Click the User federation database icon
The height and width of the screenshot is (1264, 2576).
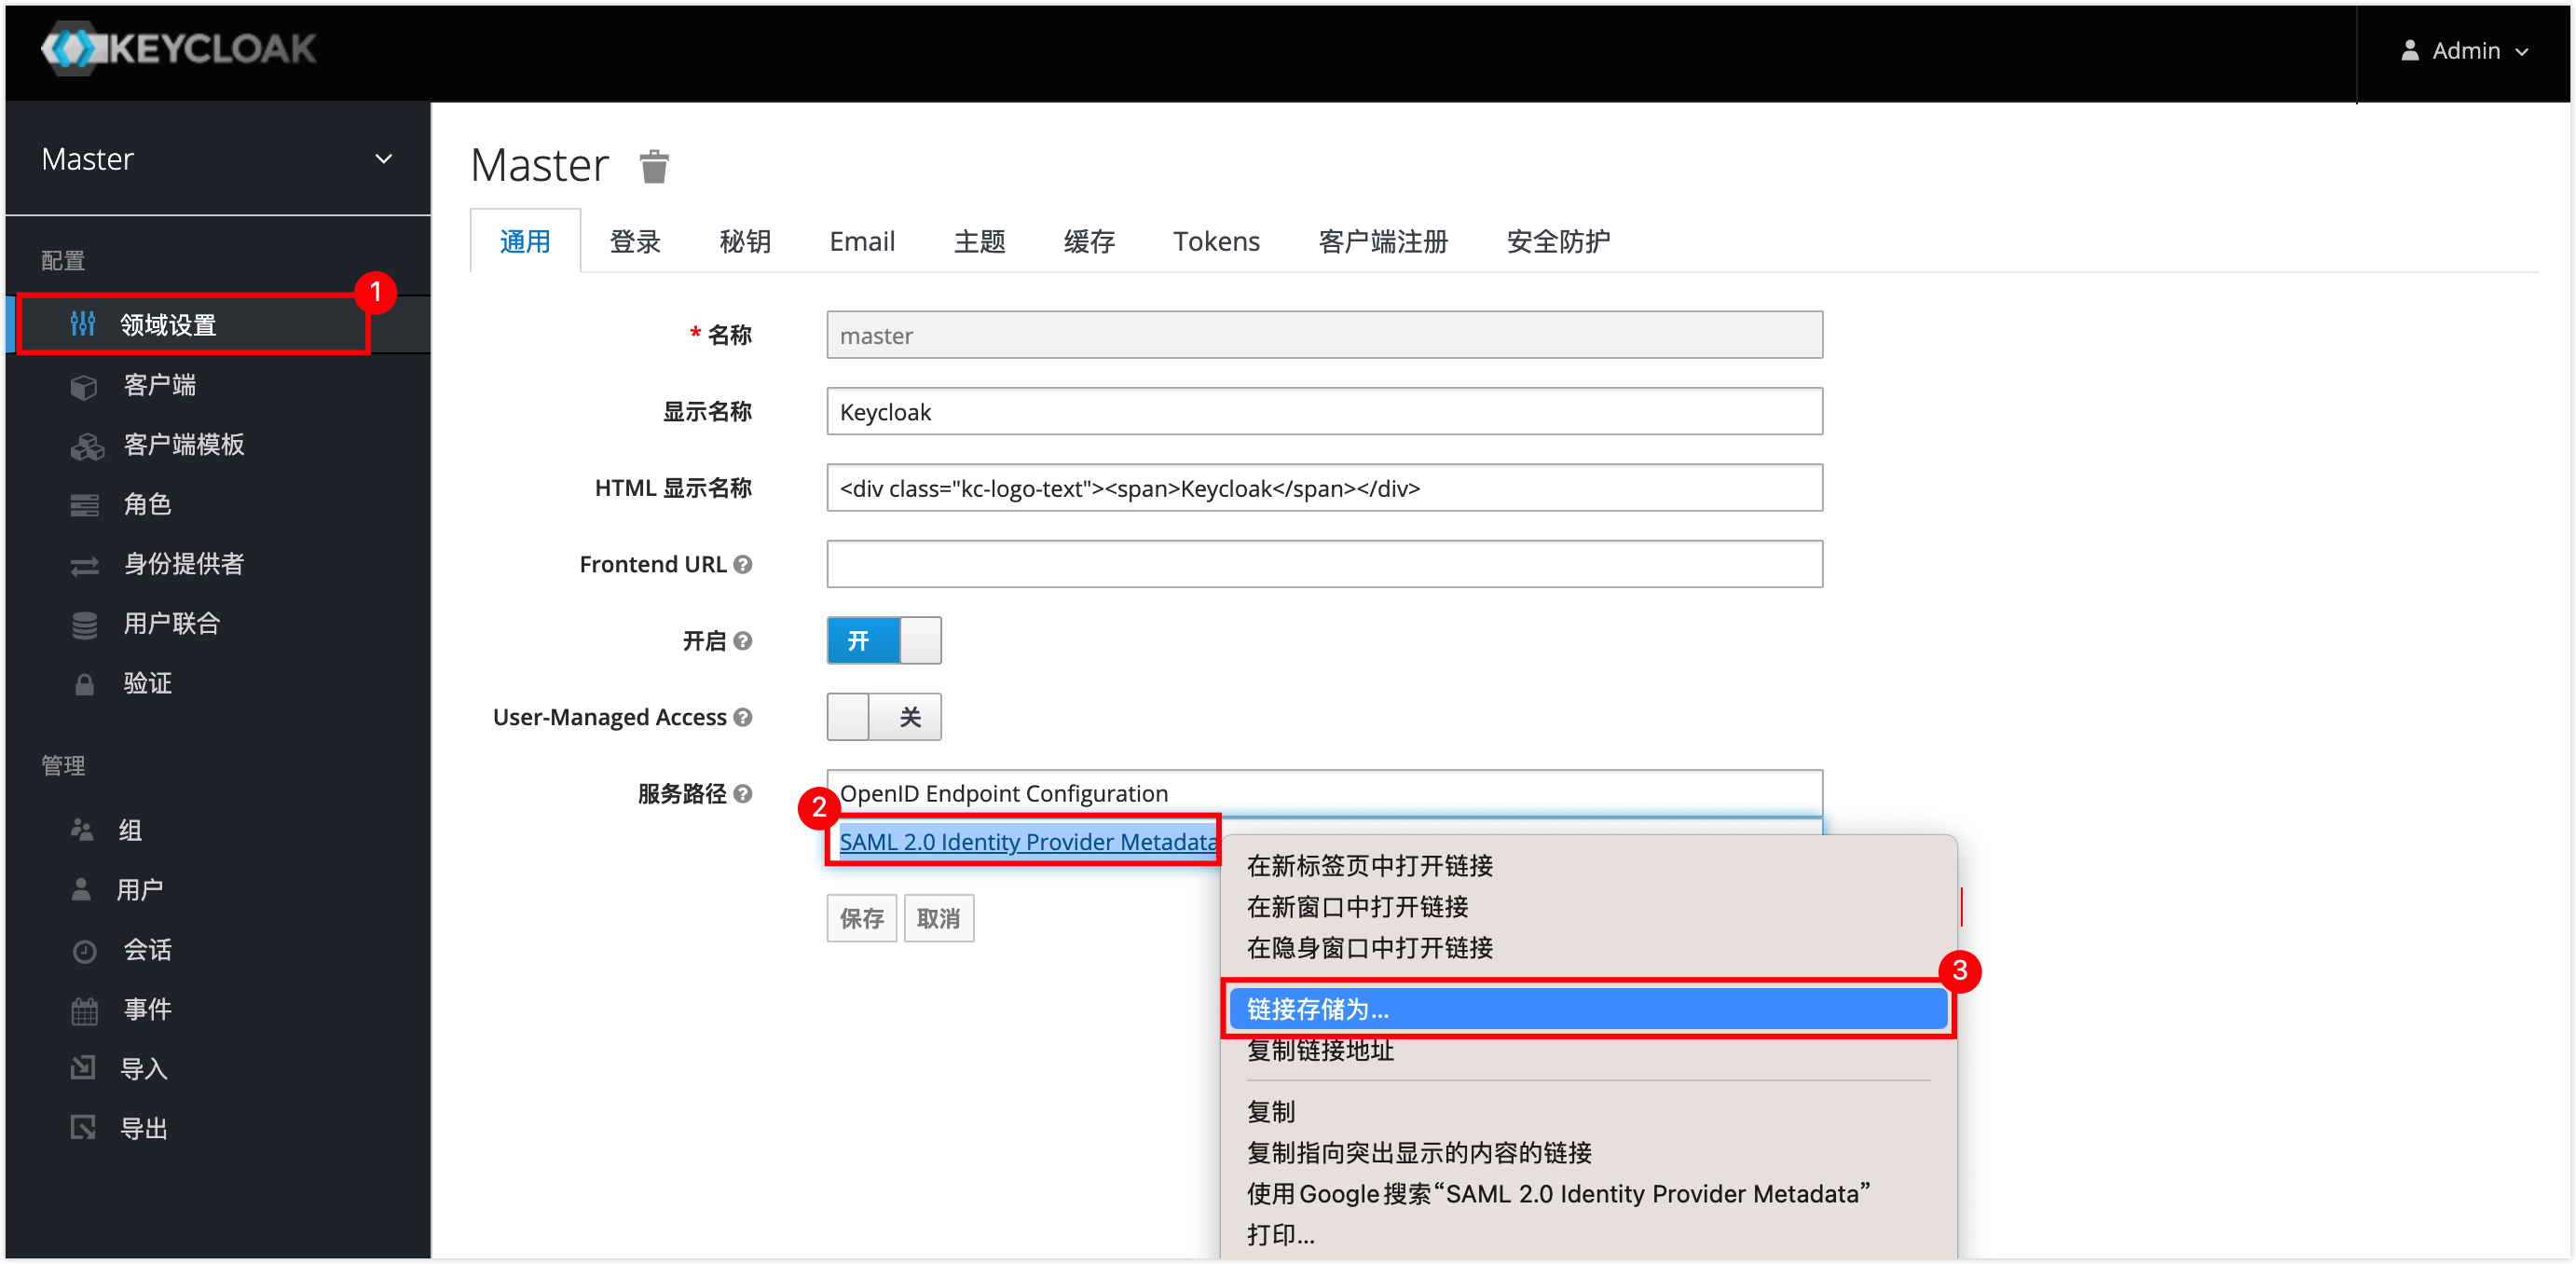point(85,625)
